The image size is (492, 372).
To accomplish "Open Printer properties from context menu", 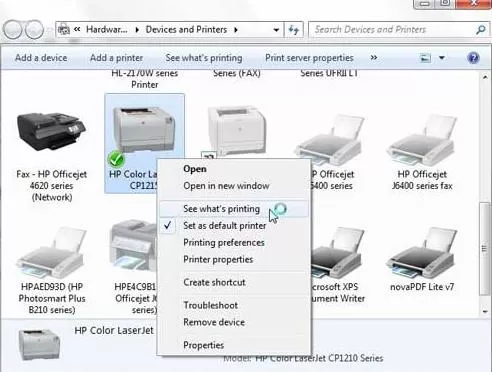I will (234, 259).
